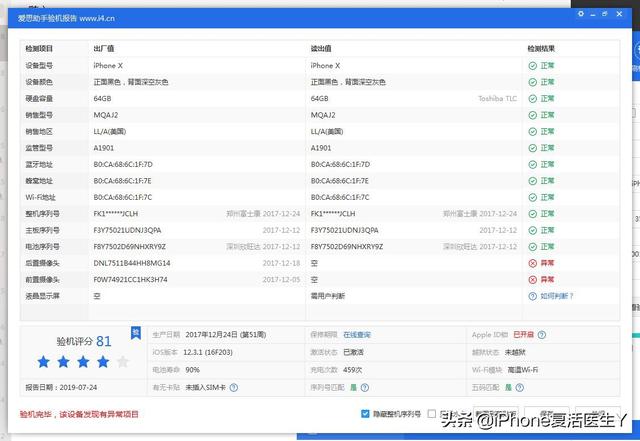Viewport: 640px width, 441px height.
Task: Click the first blue rating star
Action: tap(44, 362)
